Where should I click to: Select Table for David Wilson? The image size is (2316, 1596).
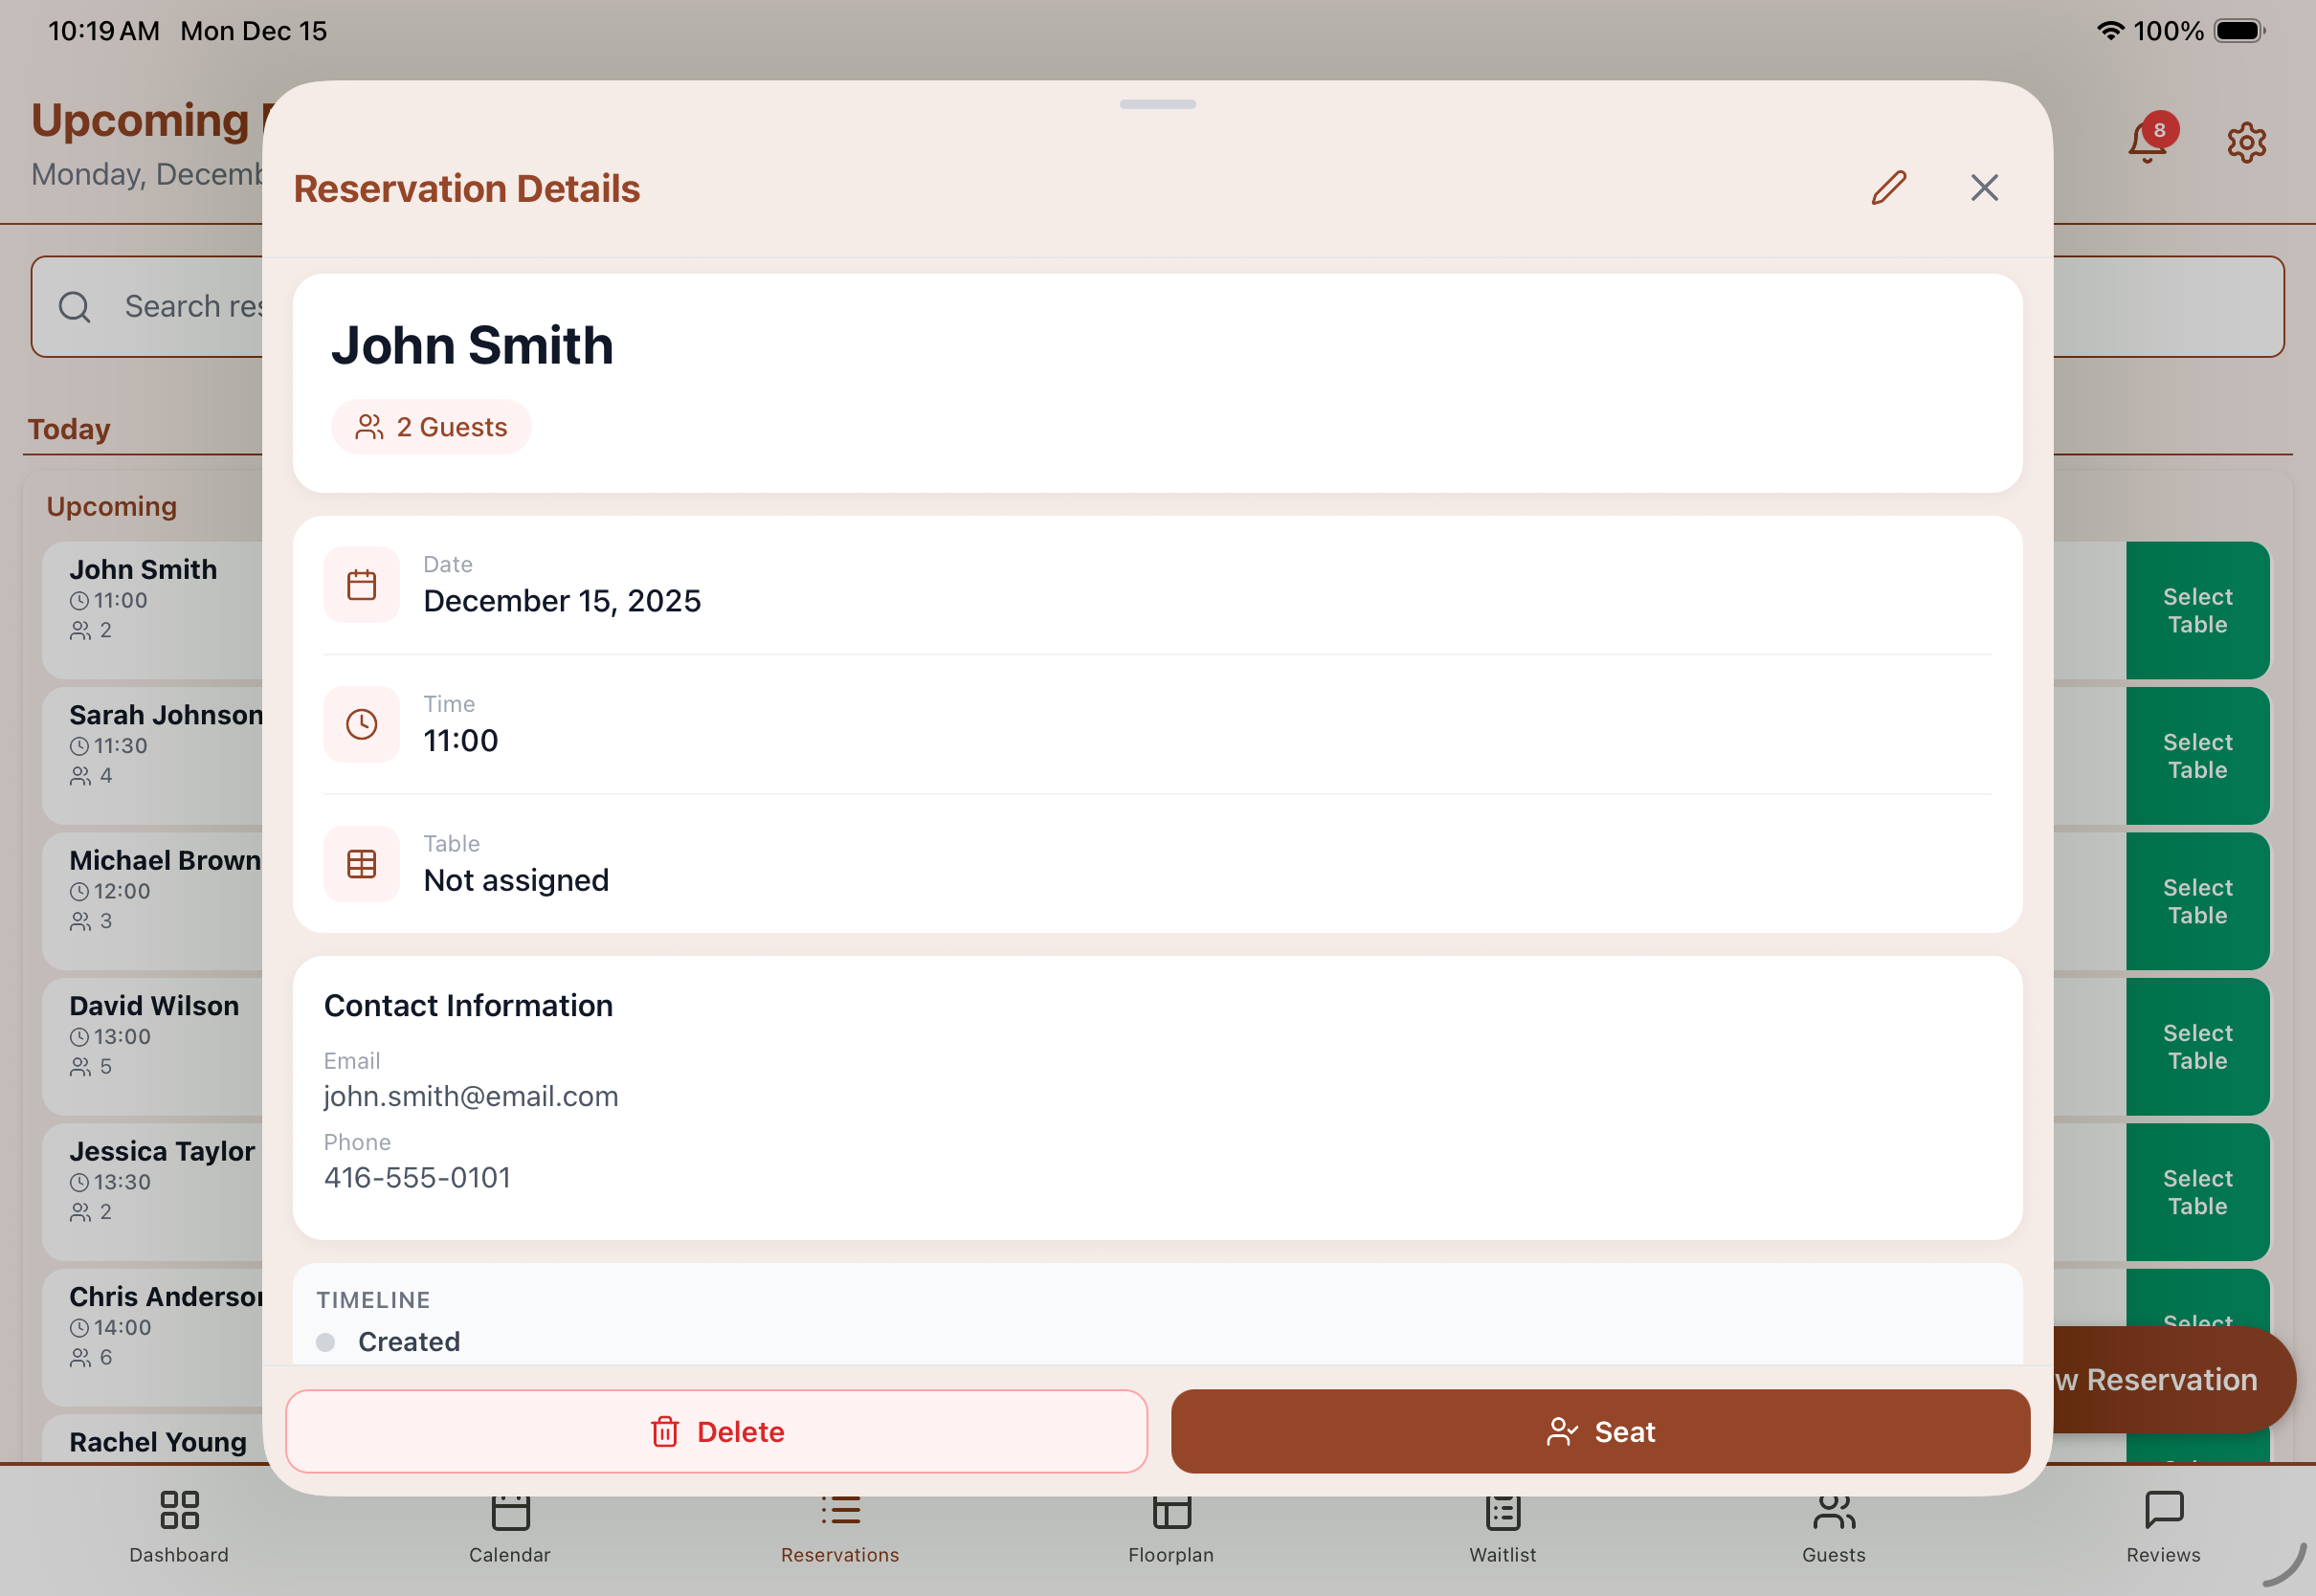click(x=2197, y=1047)
